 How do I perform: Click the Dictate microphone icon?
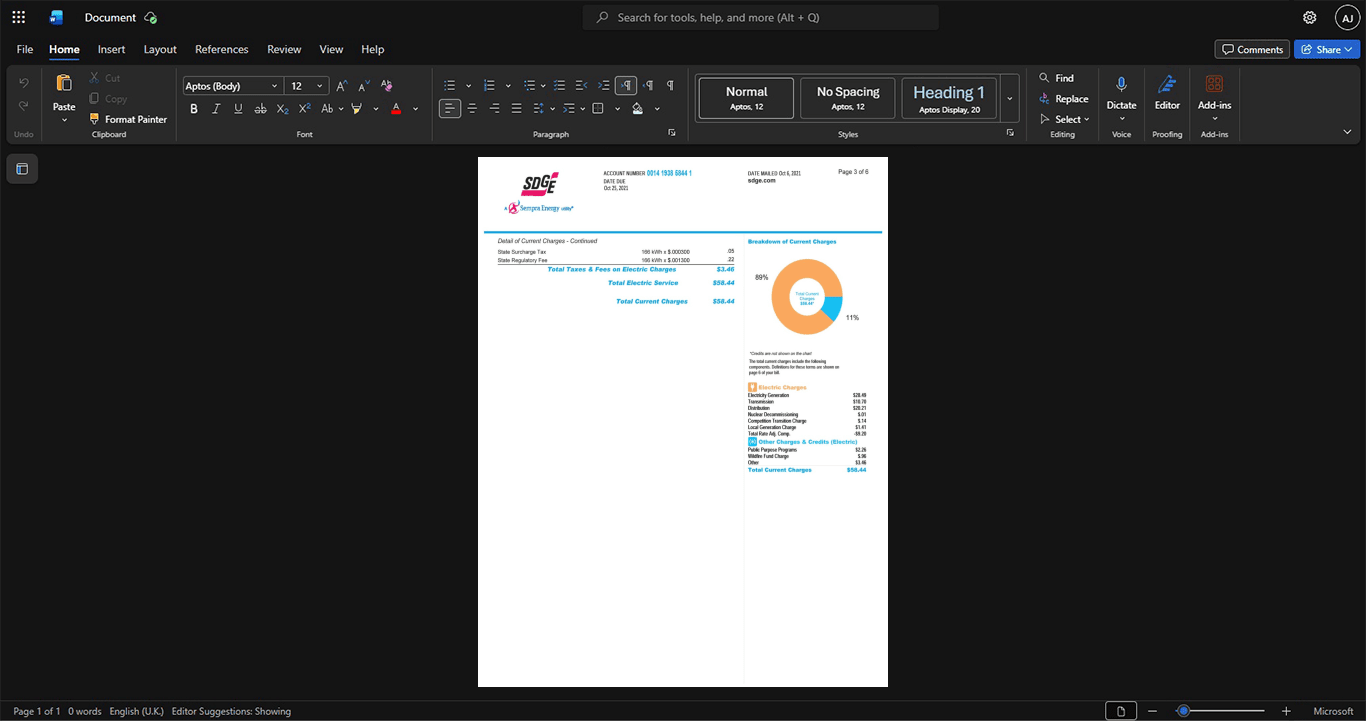click(1121, 85)
